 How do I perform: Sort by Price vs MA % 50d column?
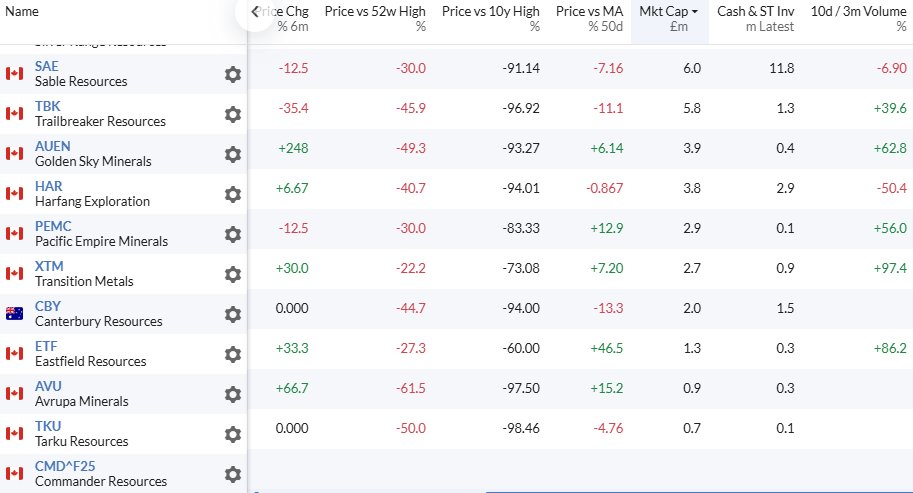[x=589, y=19]
